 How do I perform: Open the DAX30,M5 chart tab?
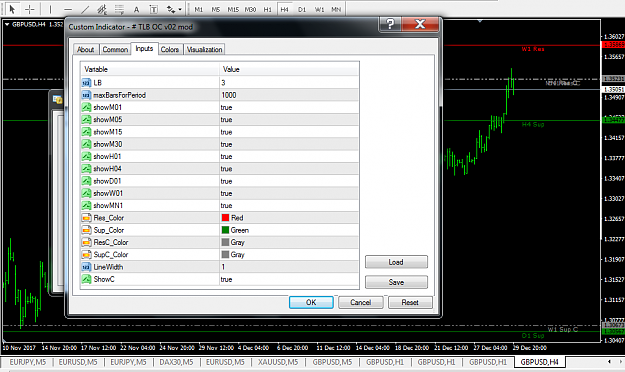(176, 362)
